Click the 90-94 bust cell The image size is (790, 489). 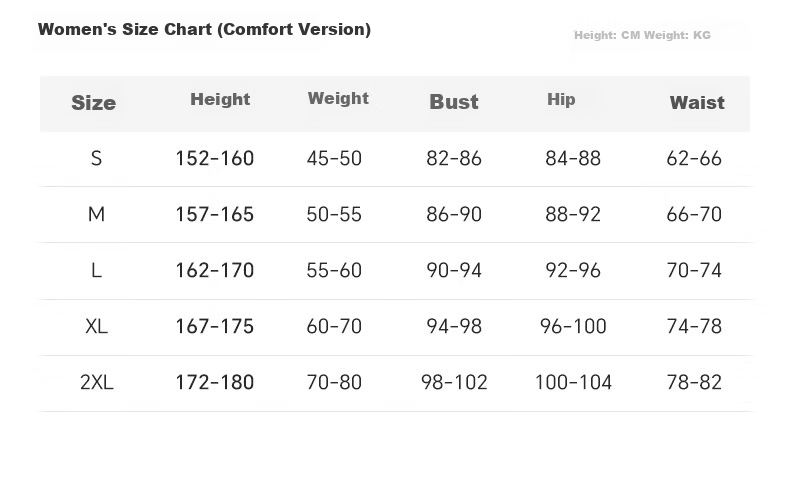[x=454, y=270]
